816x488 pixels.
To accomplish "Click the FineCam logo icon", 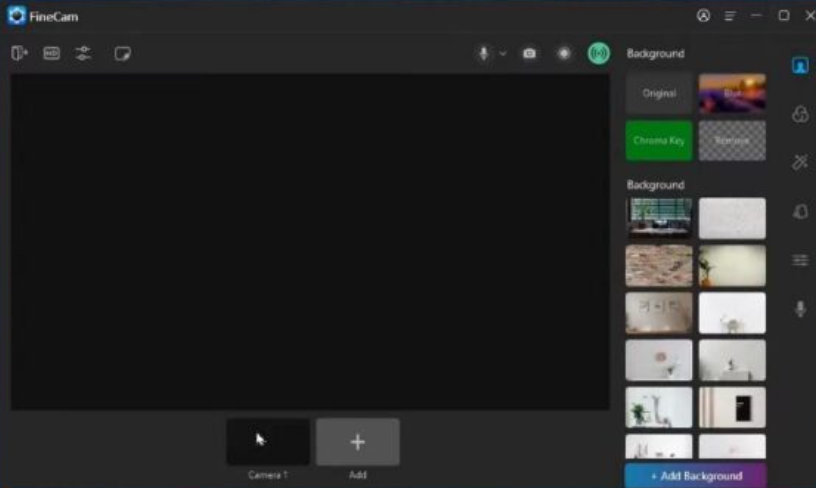I will click(16, 16).
